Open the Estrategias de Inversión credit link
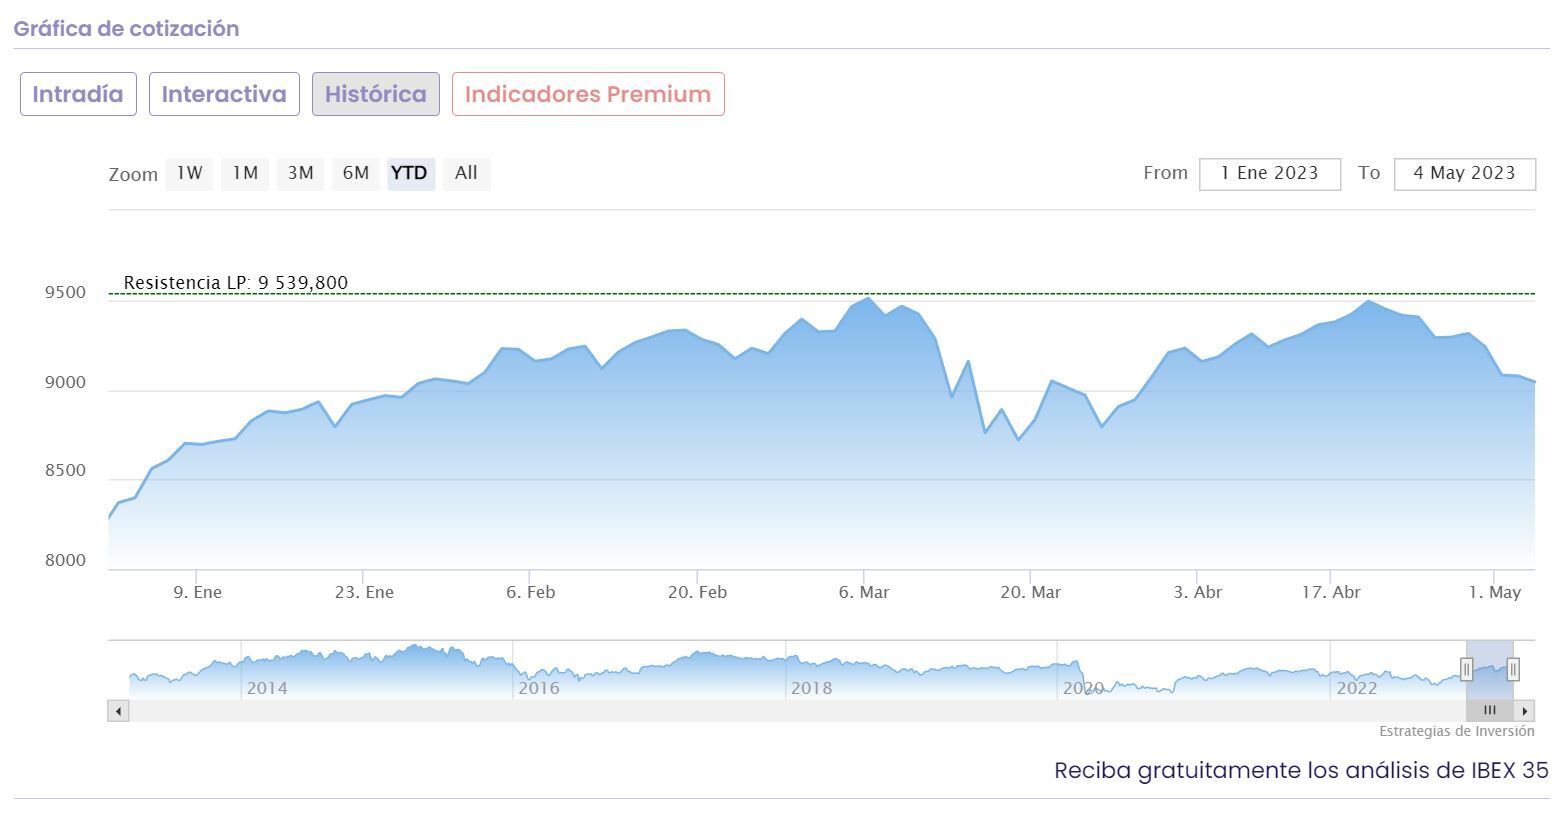The width and height of the screenshot is (1563, 815). click(1456, 731)
